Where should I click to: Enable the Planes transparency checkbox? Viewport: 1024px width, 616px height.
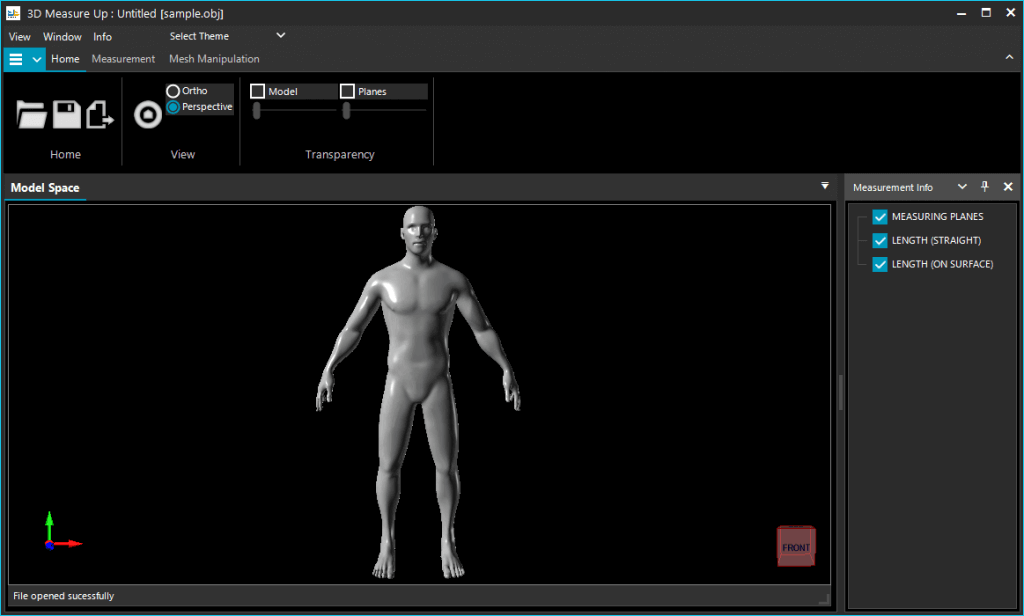pyautogui.click(x=348, y=90)
